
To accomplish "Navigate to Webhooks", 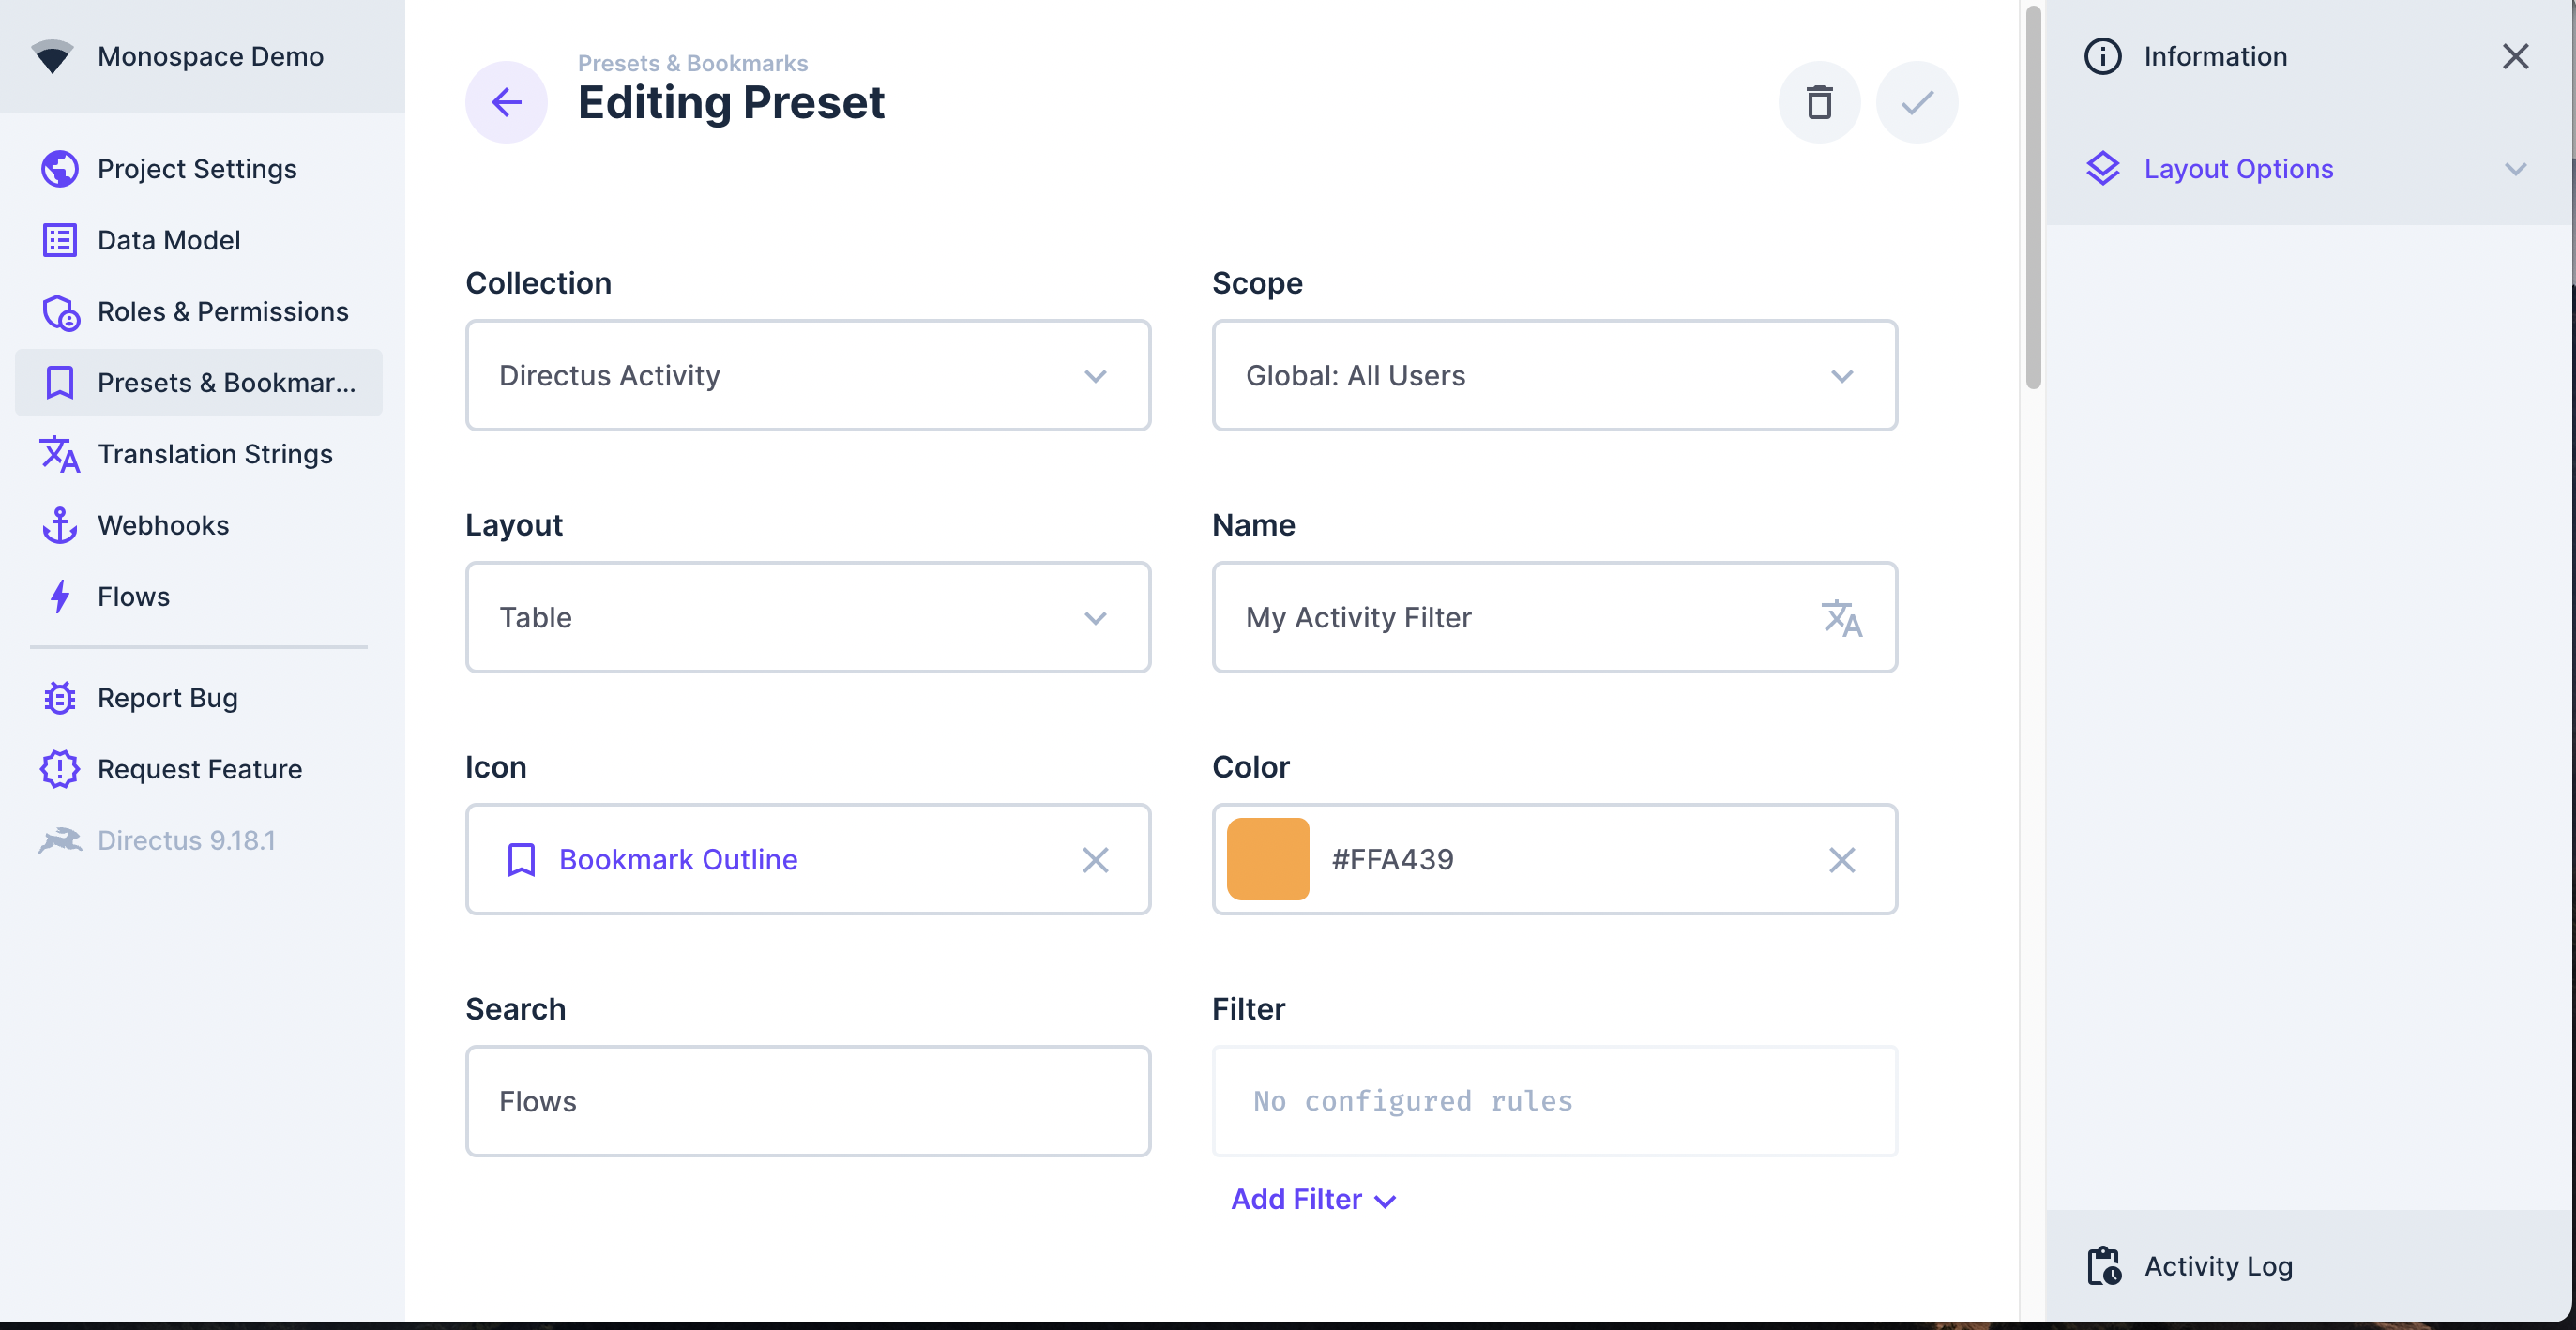I will pos(198,525).
